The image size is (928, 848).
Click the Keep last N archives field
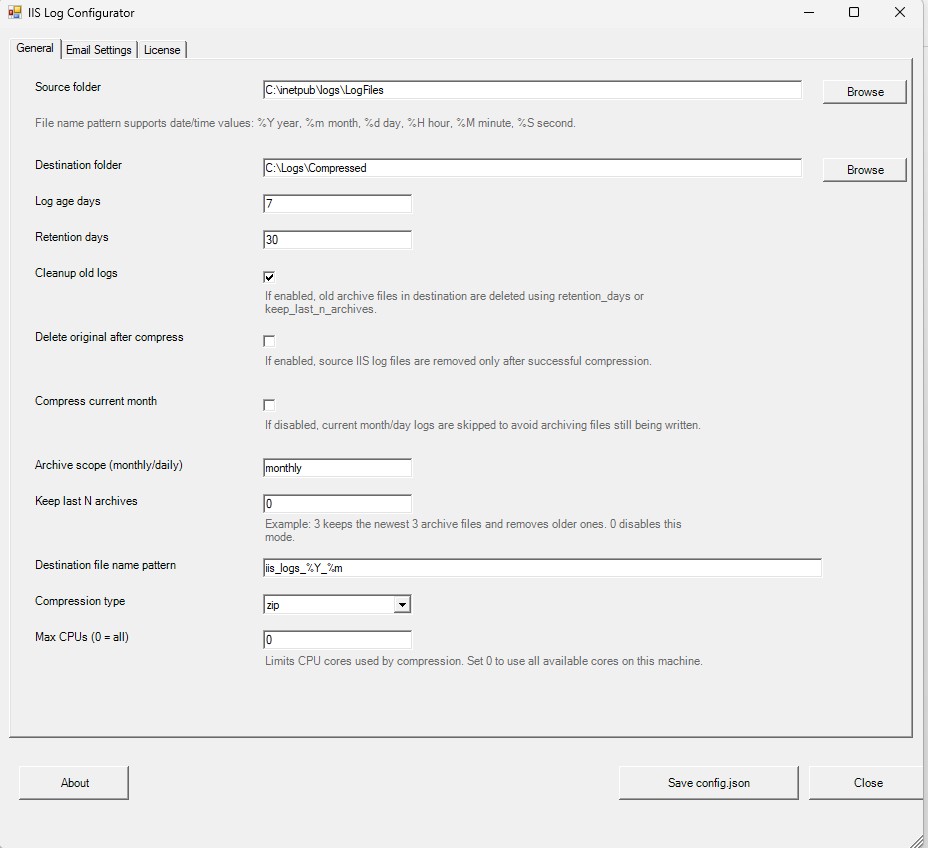(337, 504)
